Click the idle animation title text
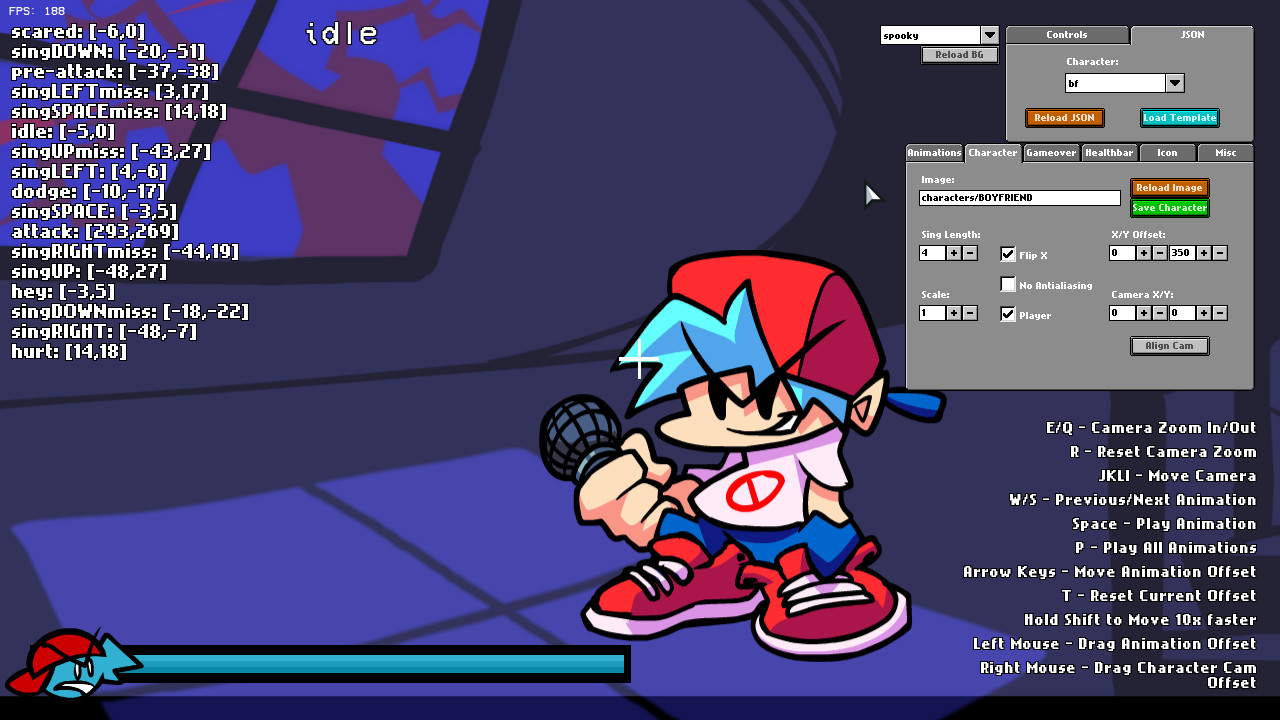The width and height of the screenshot is (1280, 720). coord(342,34)
